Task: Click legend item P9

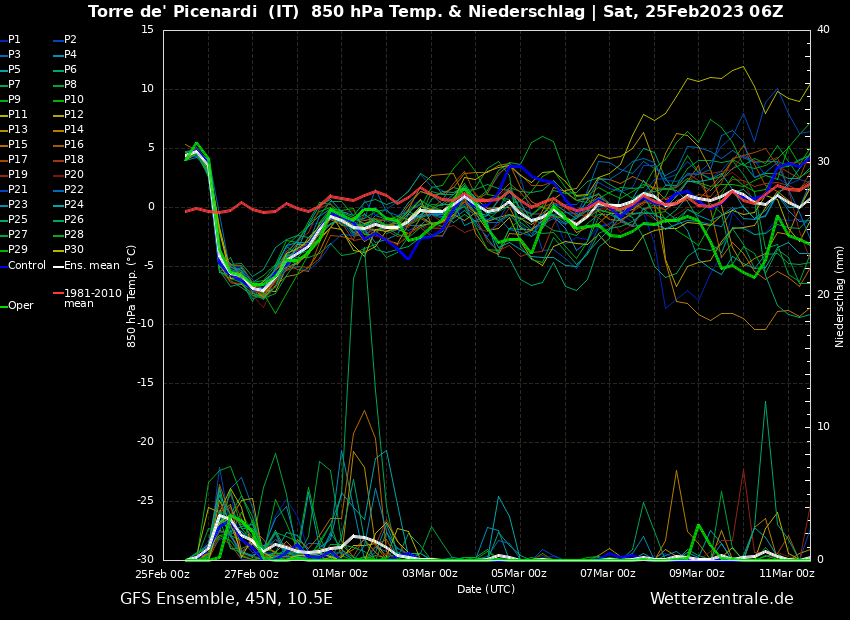Action: coord(14,99)
